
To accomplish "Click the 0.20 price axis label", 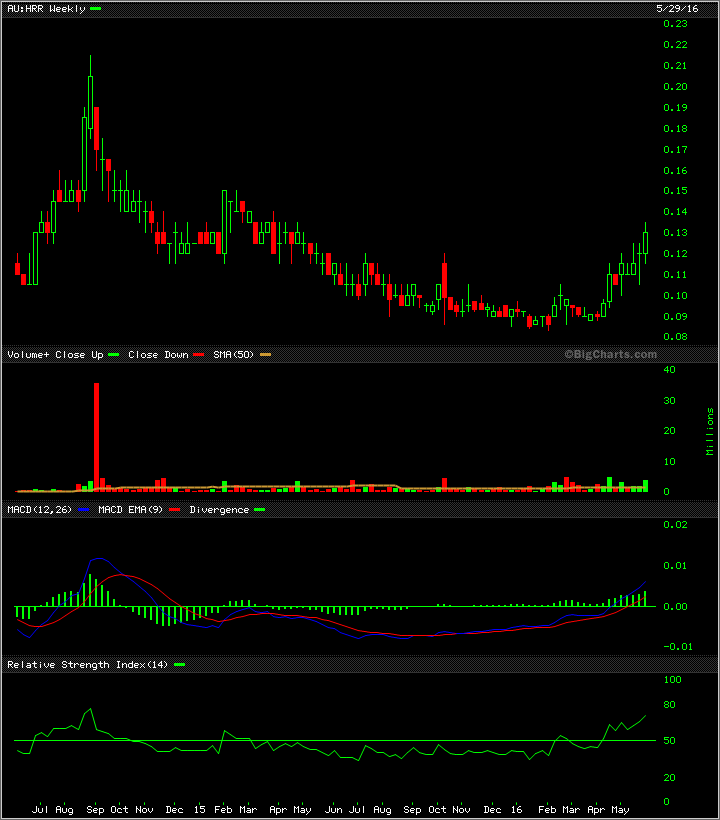I will click(675, 87).
